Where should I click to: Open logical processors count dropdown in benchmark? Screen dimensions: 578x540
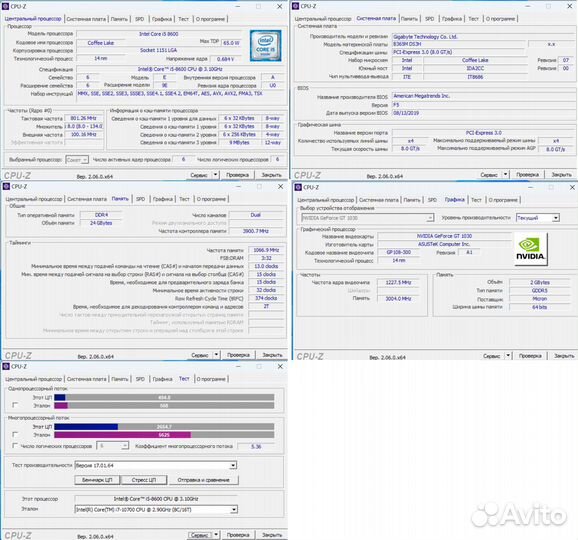[112, 446]
